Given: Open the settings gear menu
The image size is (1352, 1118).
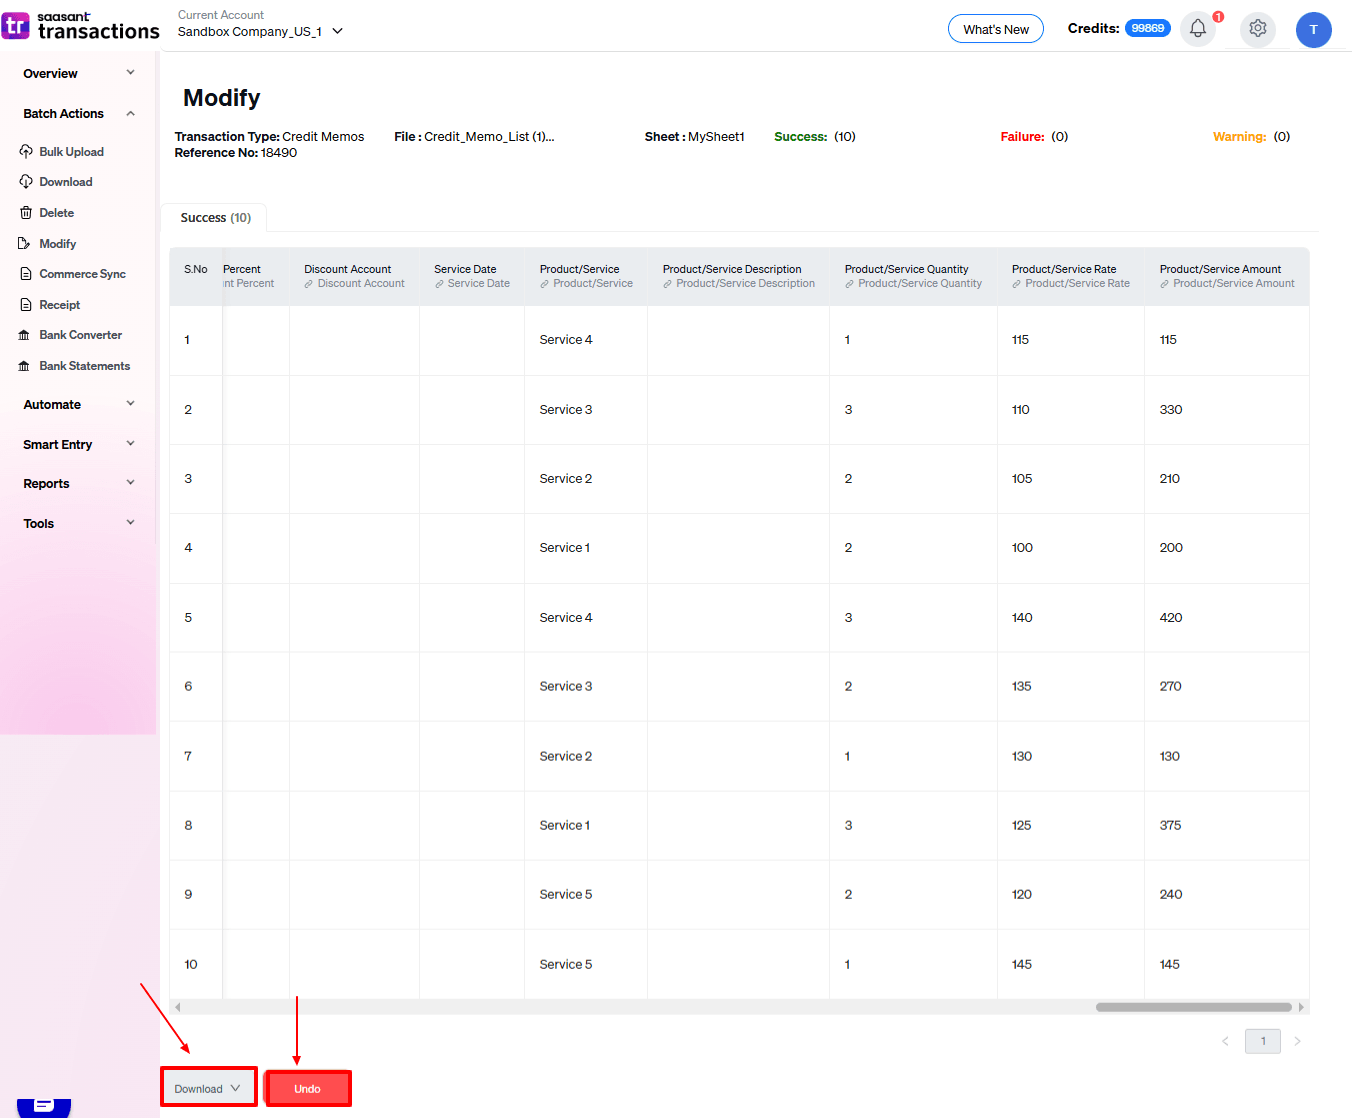Looking at the screenshot, I should [x=1257, y=29].
